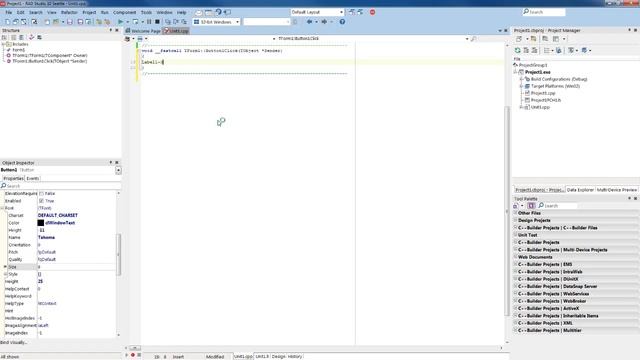Click the Step Over debug toolbar icon
Viewport: 640px width, 360px height.
click(x=176, y=22)
